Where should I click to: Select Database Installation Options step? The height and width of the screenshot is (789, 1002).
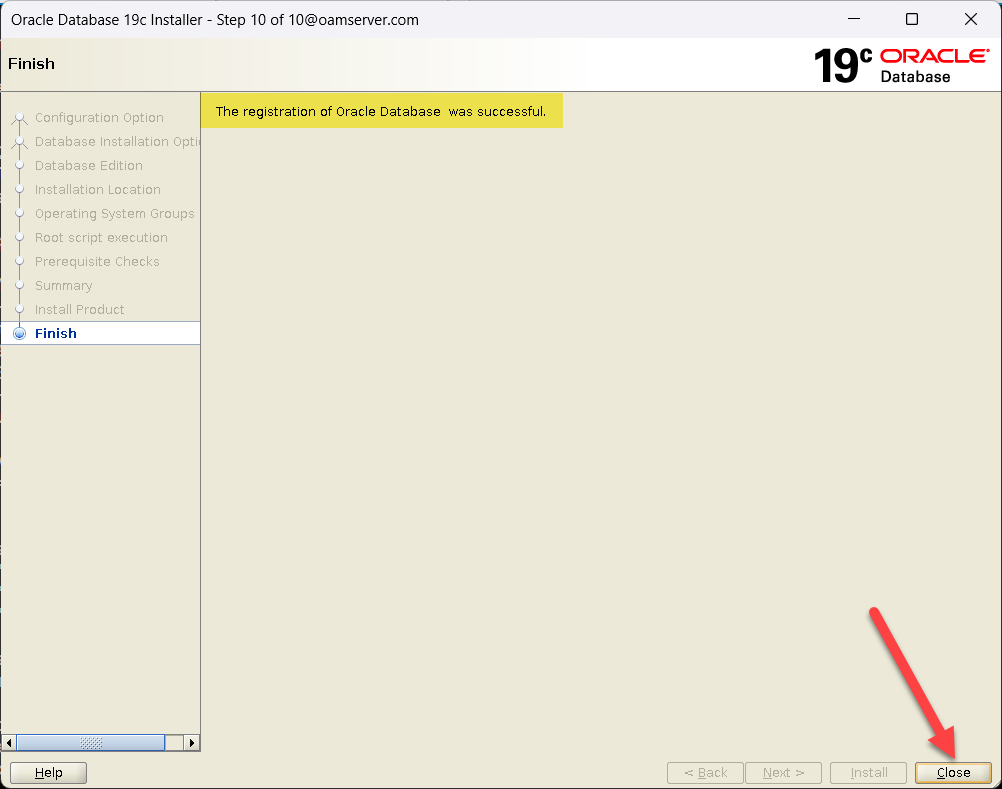[x=117, y=142]
